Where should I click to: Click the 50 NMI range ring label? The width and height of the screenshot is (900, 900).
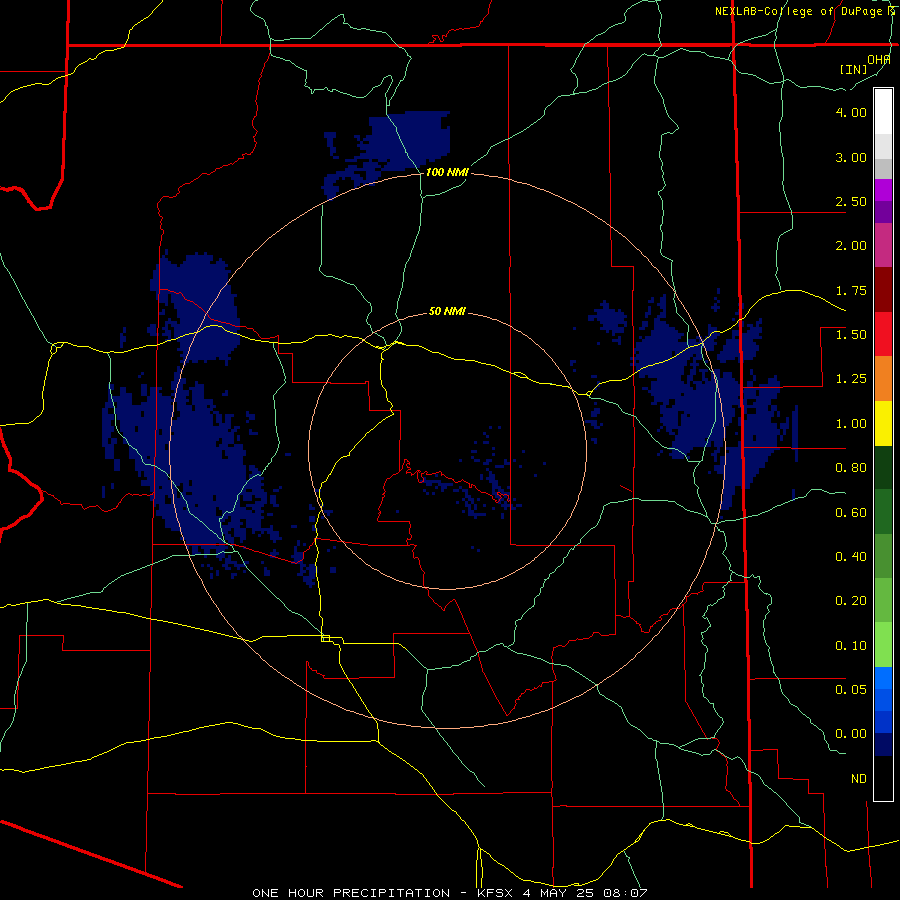pos(447,311)
